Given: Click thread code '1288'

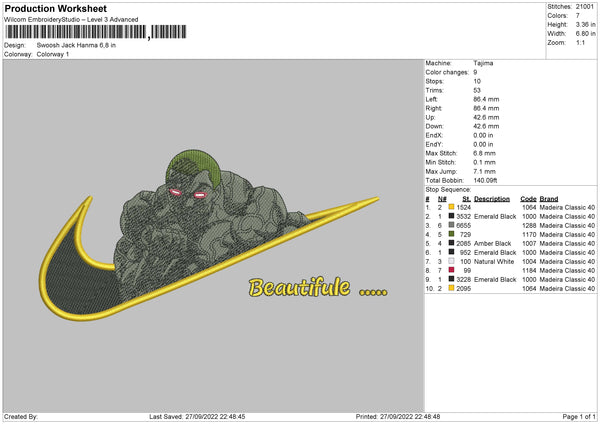Looking at the screenshot, I should coord(529,226).
